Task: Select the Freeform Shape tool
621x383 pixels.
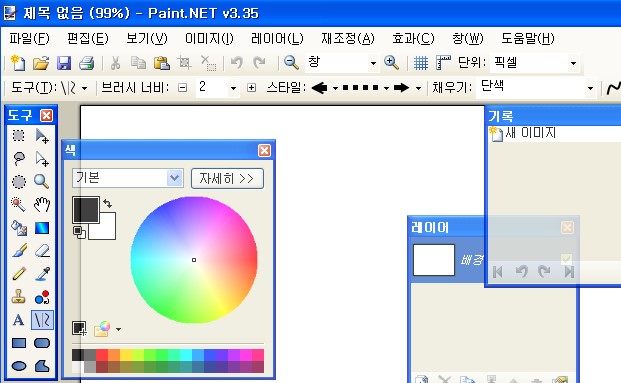Action: click(x=42, y=366)
